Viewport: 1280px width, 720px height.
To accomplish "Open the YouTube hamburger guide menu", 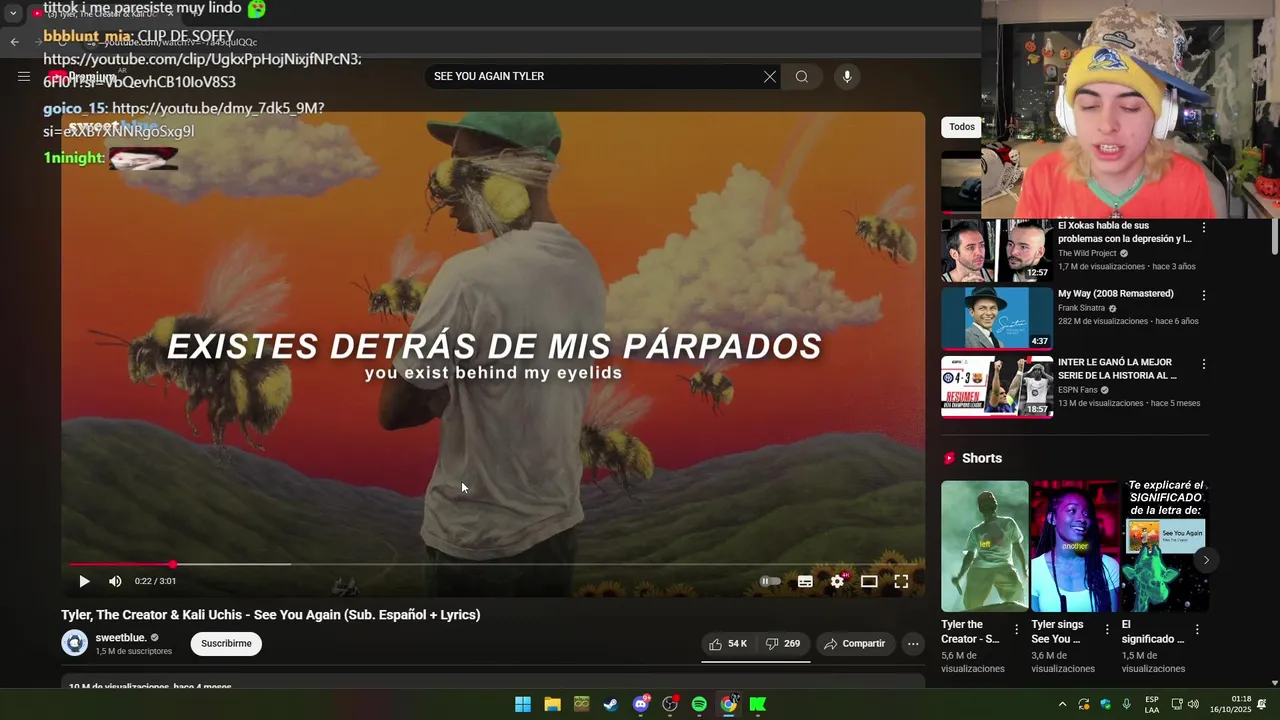I will click(24, 76).
